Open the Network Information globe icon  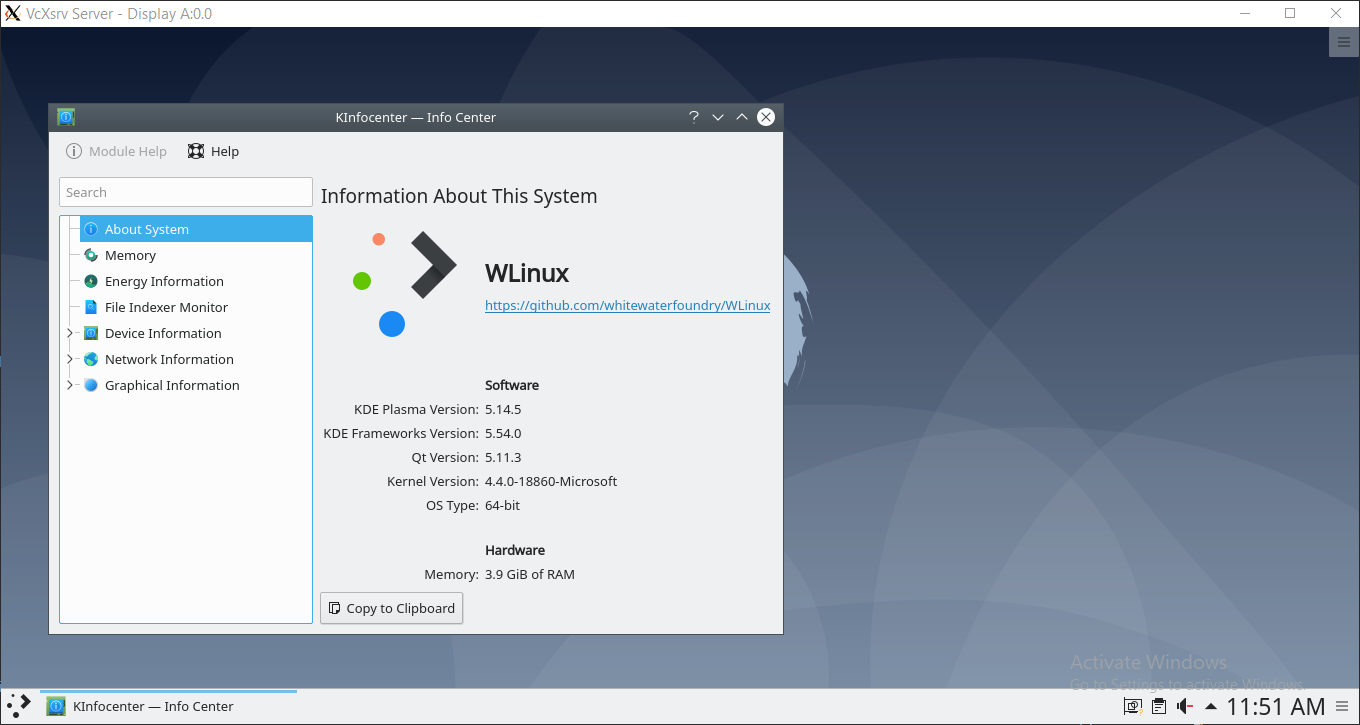pyautogui.click(x=91, y=359)
